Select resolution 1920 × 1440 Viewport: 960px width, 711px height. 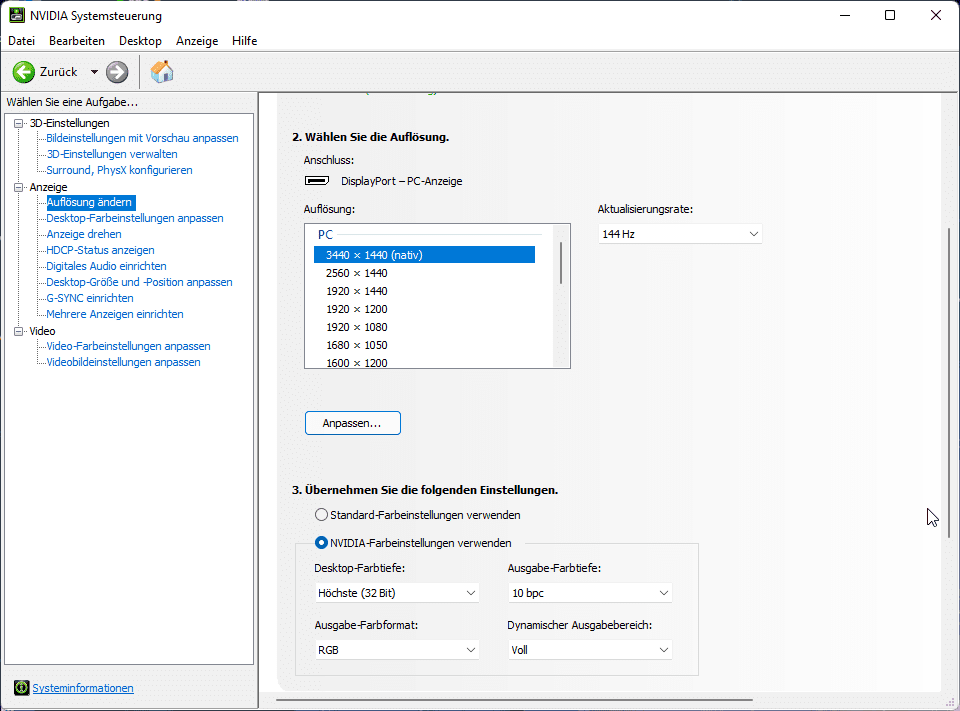(357, 291)
